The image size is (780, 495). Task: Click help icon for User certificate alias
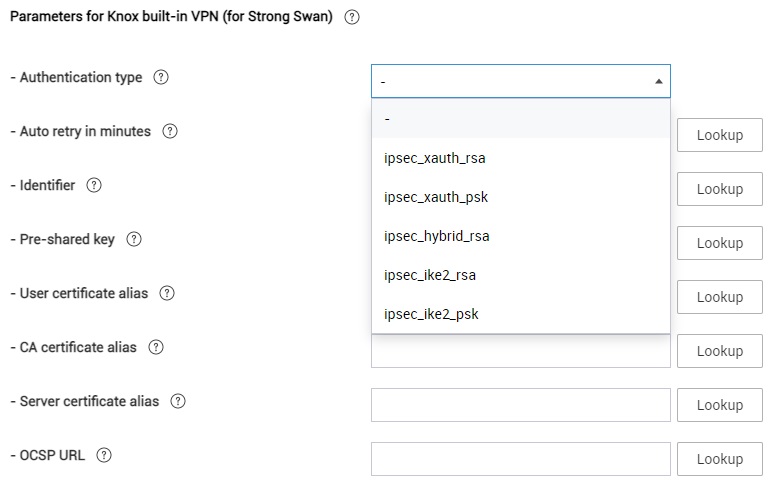point(167,294)
